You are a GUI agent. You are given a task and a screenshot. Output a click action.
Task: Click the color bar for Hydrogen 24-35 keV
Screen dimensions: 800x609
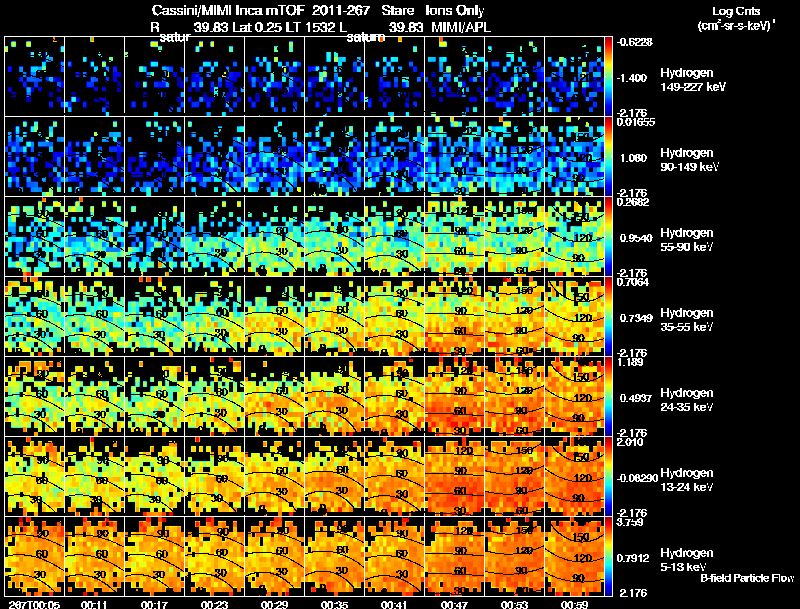point(610,396)
